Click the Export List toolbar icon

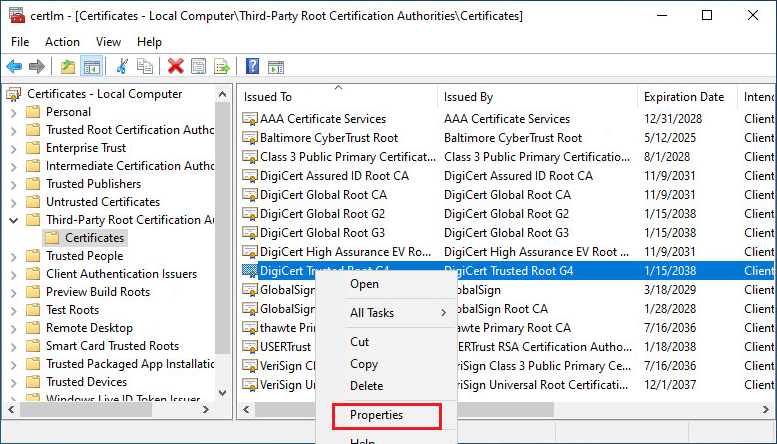coord(222,66)
